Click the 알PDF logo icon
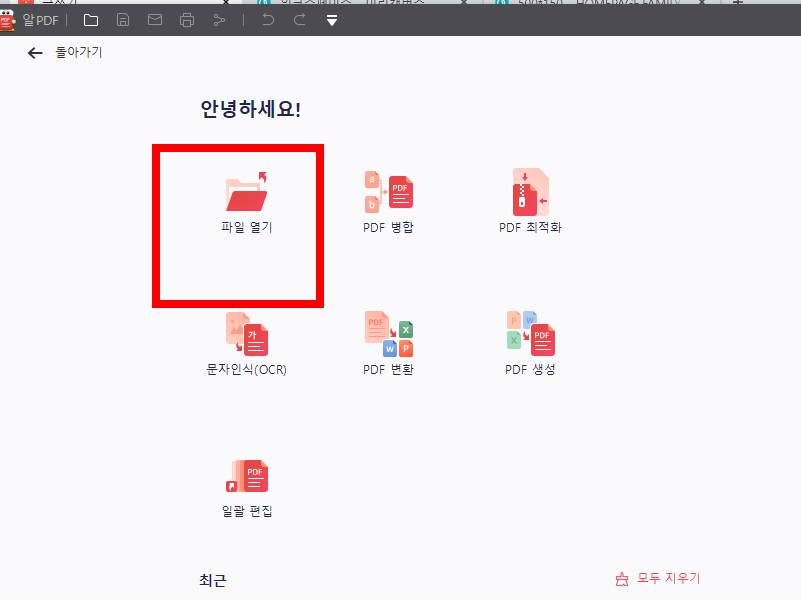 tap(9, 20)
